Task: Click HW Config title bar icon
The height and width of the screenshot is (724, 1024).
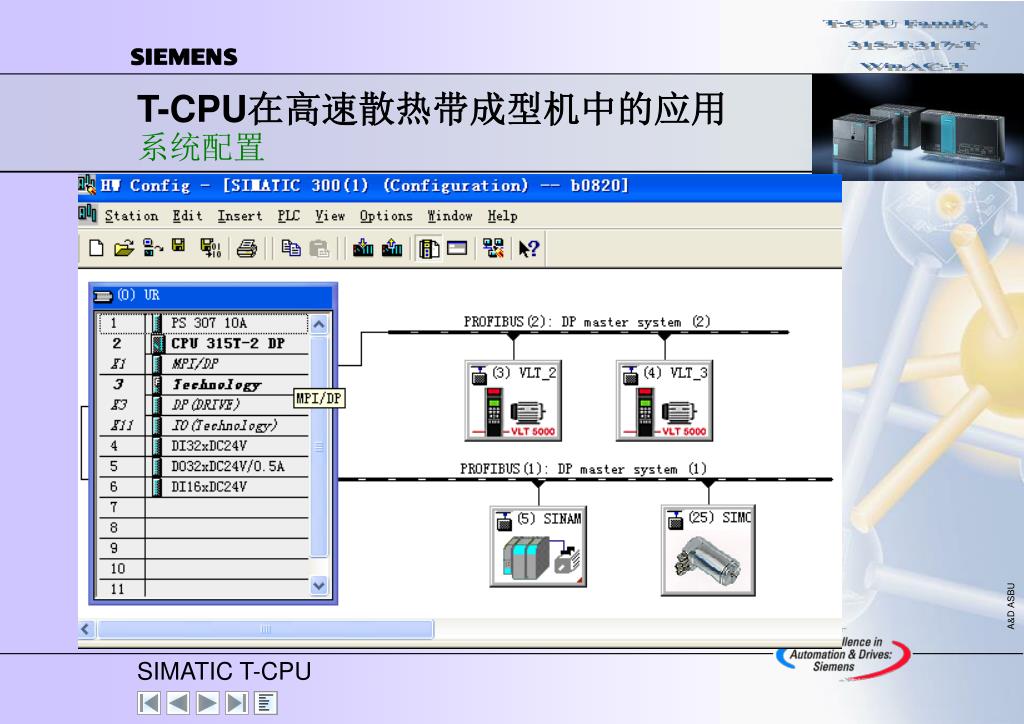Action: (87, 185)
